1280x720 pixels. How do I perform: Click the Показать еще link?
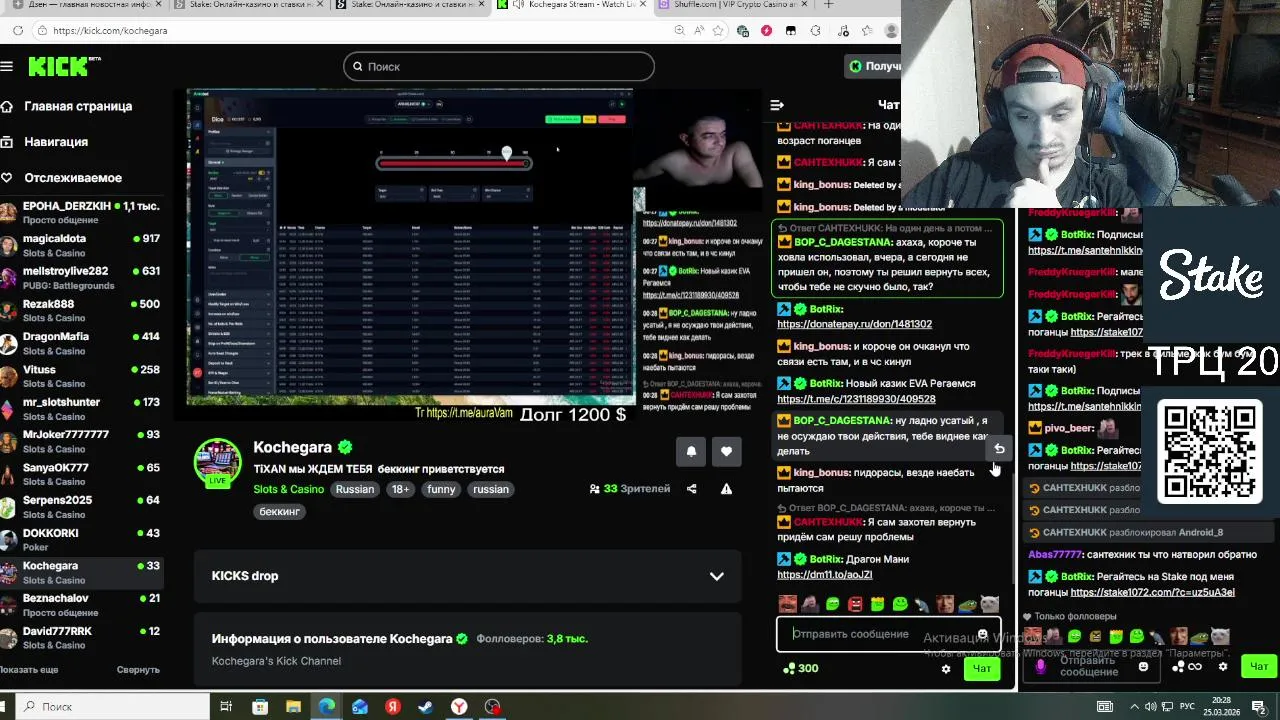[29, 670]
